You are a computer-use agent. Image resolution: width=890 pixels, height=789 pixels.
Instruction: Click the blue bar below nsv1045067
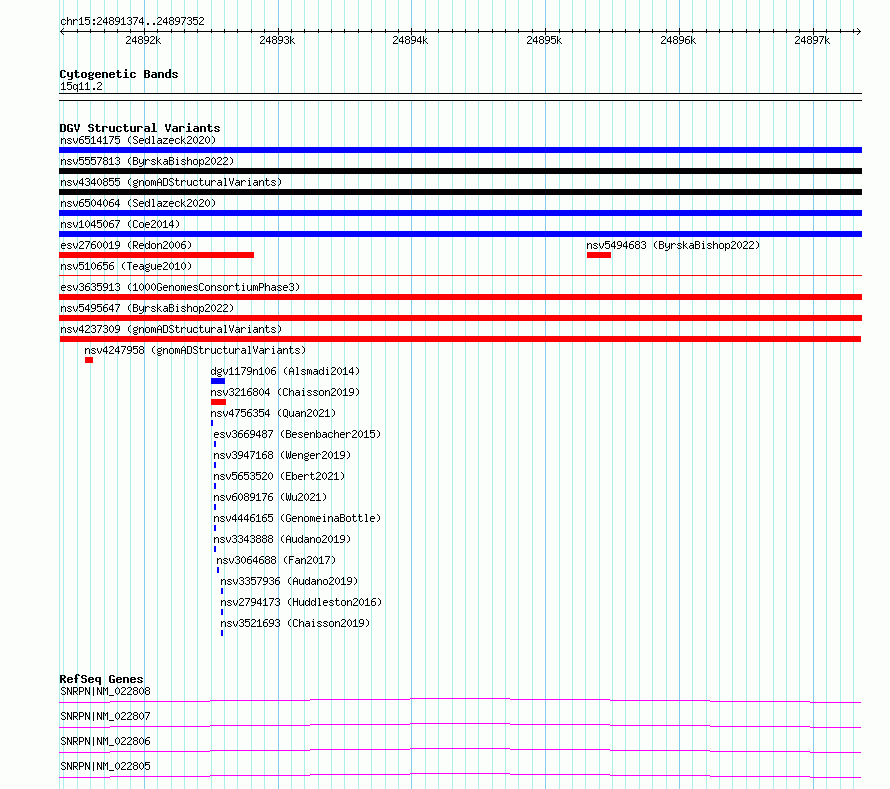click(460, 234)
